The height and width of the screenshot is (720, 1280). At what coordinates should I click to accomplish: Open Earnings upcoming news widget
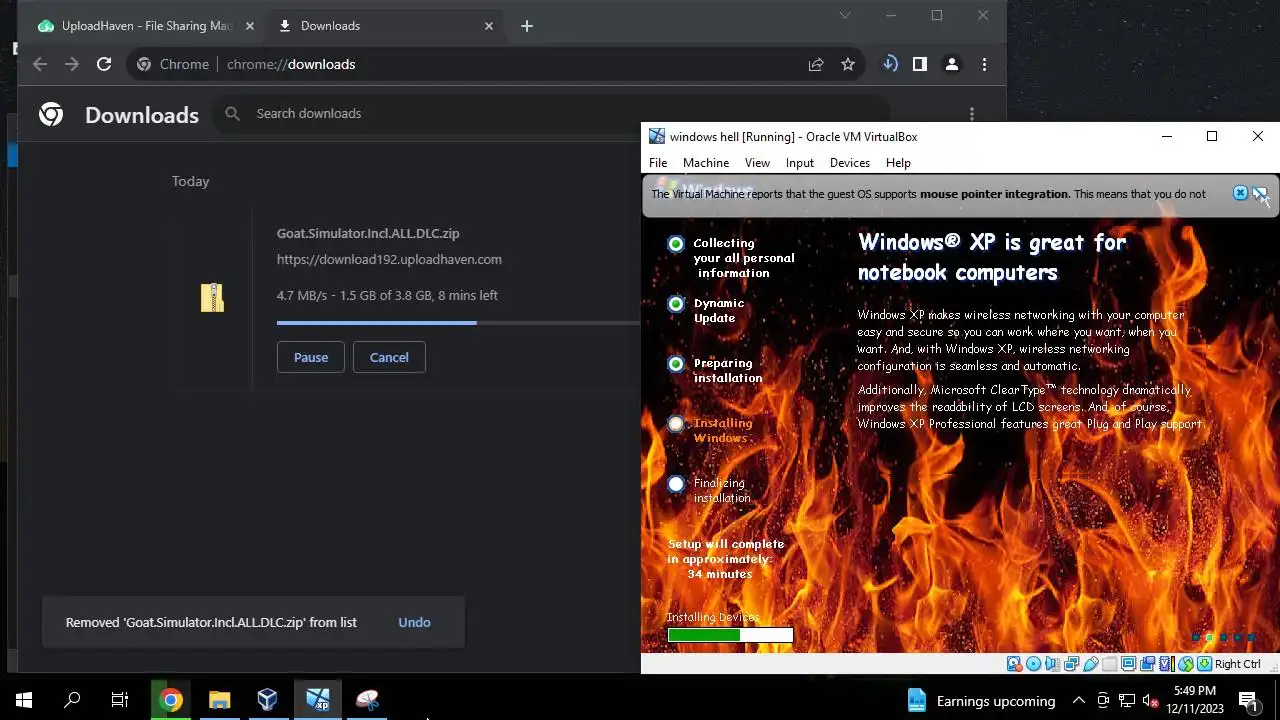(981, 700)
